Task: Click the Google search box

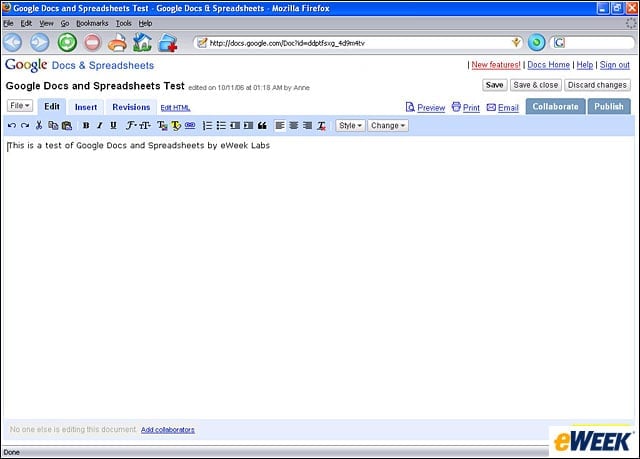Action: (599, 42)
